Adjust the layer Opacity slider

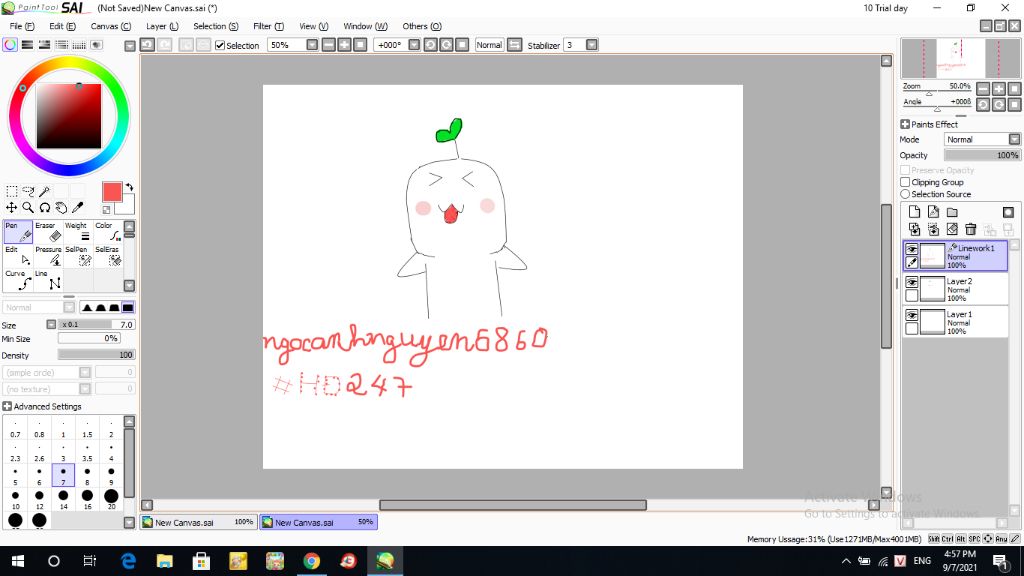tap(982, 155)
